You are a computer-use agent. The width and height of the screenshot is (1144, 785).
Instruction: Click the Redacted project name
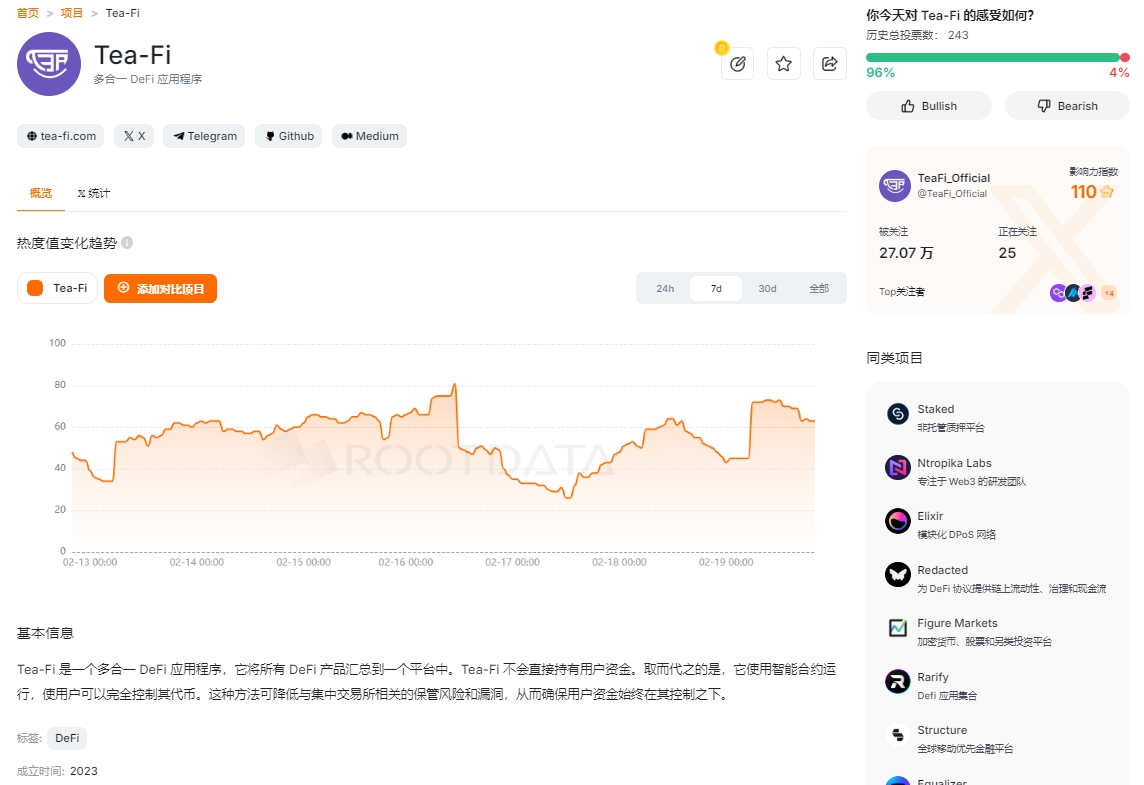(x=943, y=570)
